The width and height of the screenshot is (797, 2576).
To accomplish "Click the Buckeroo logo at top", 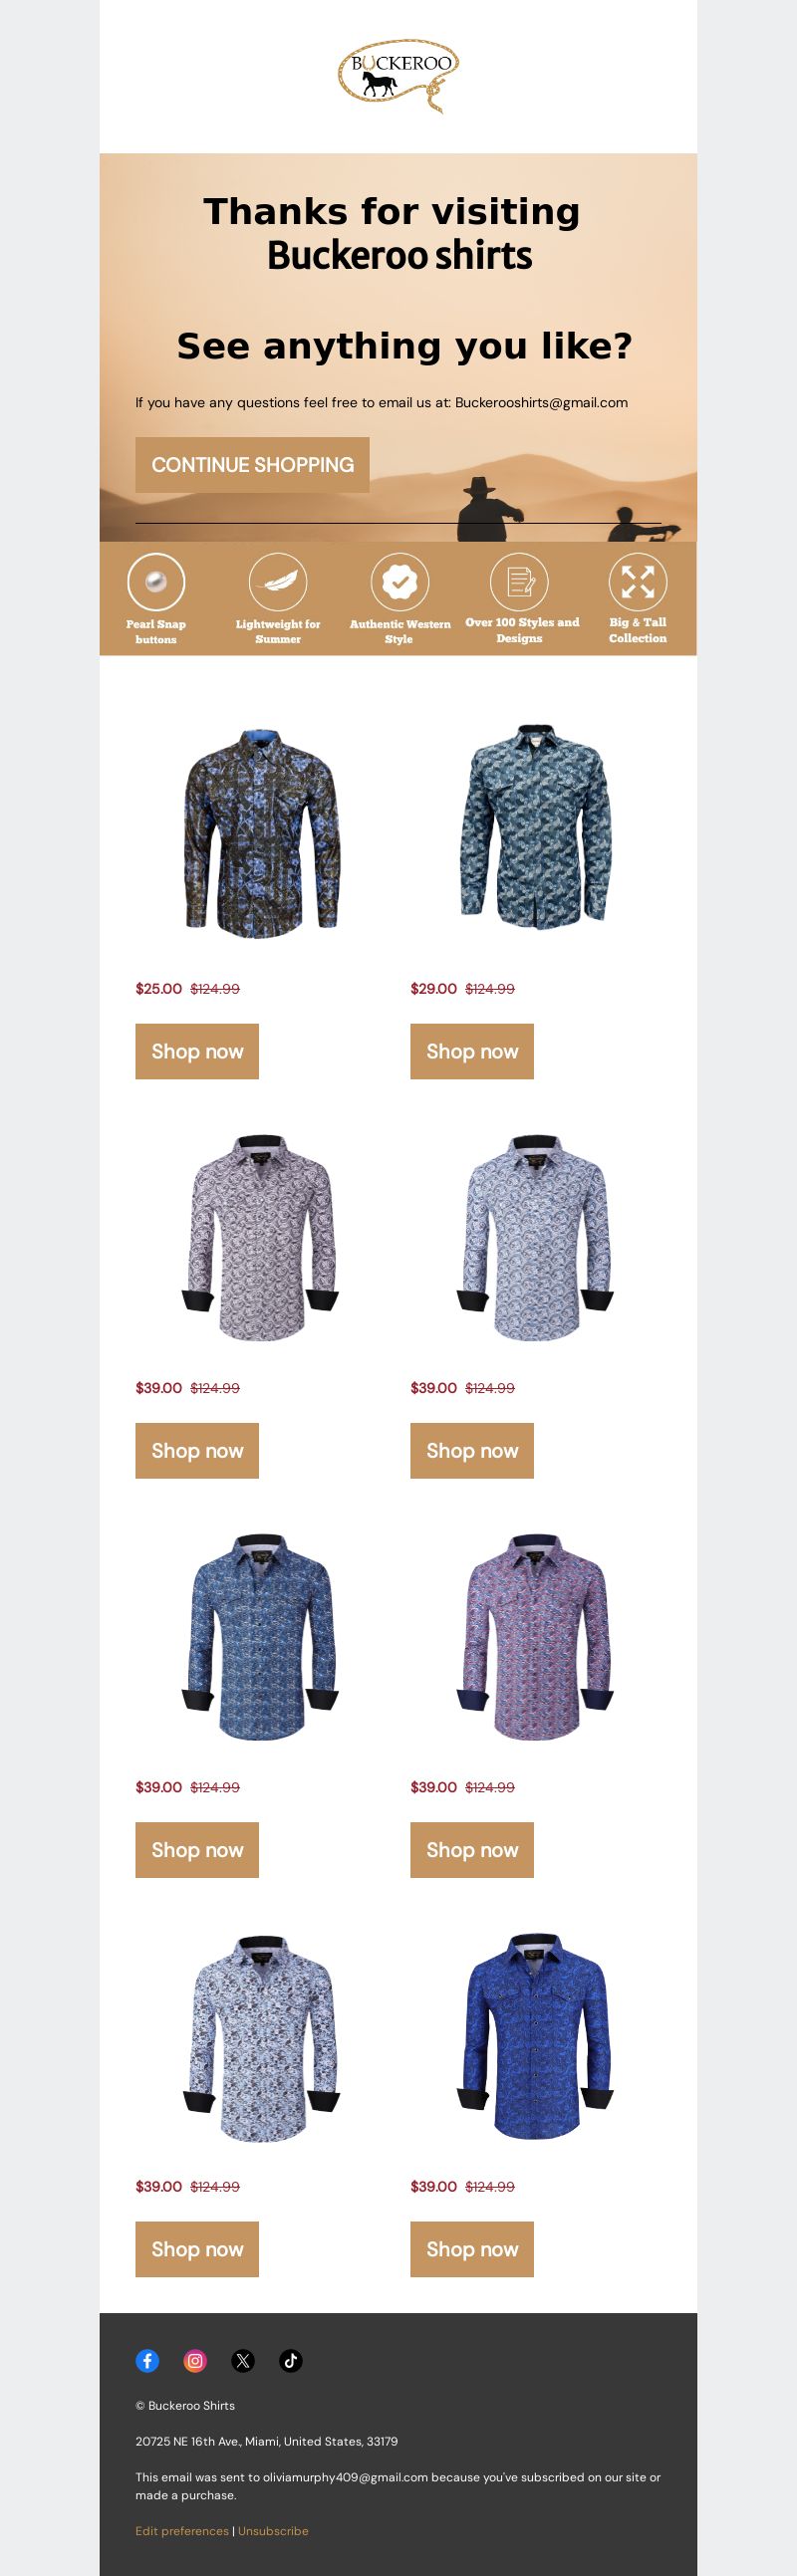I will (399, 76).
